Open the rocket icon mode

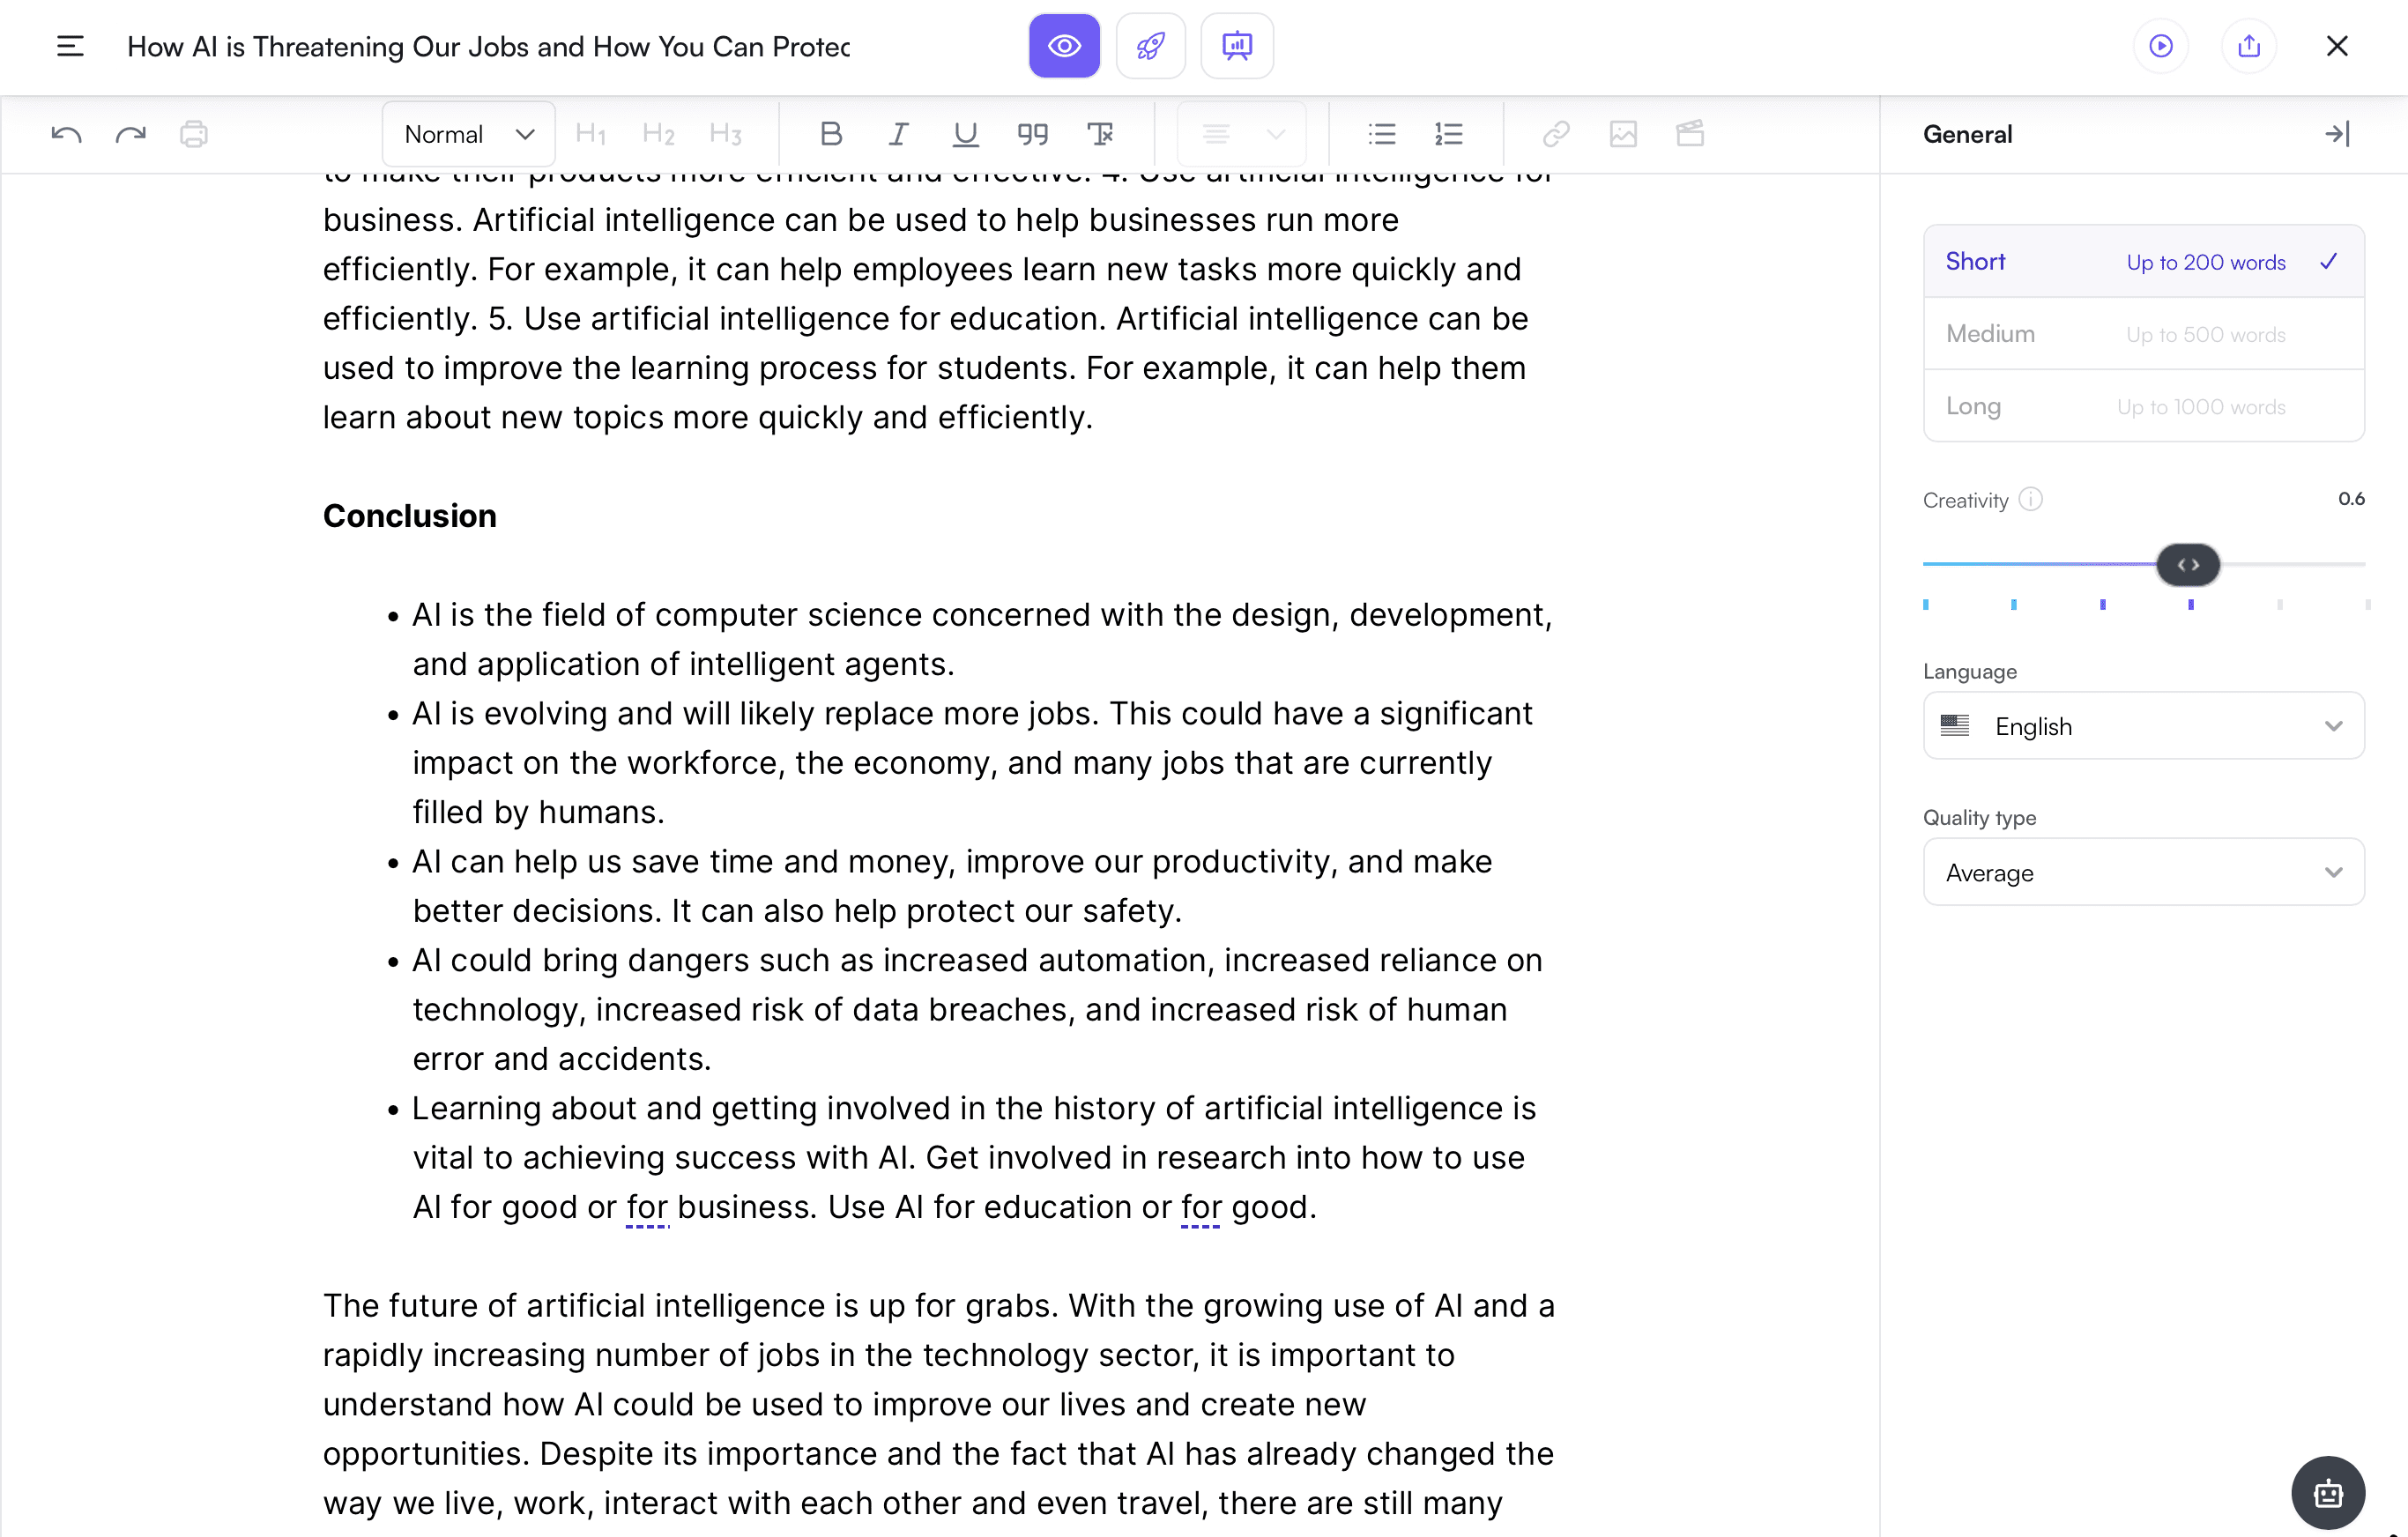(1150, 46)
